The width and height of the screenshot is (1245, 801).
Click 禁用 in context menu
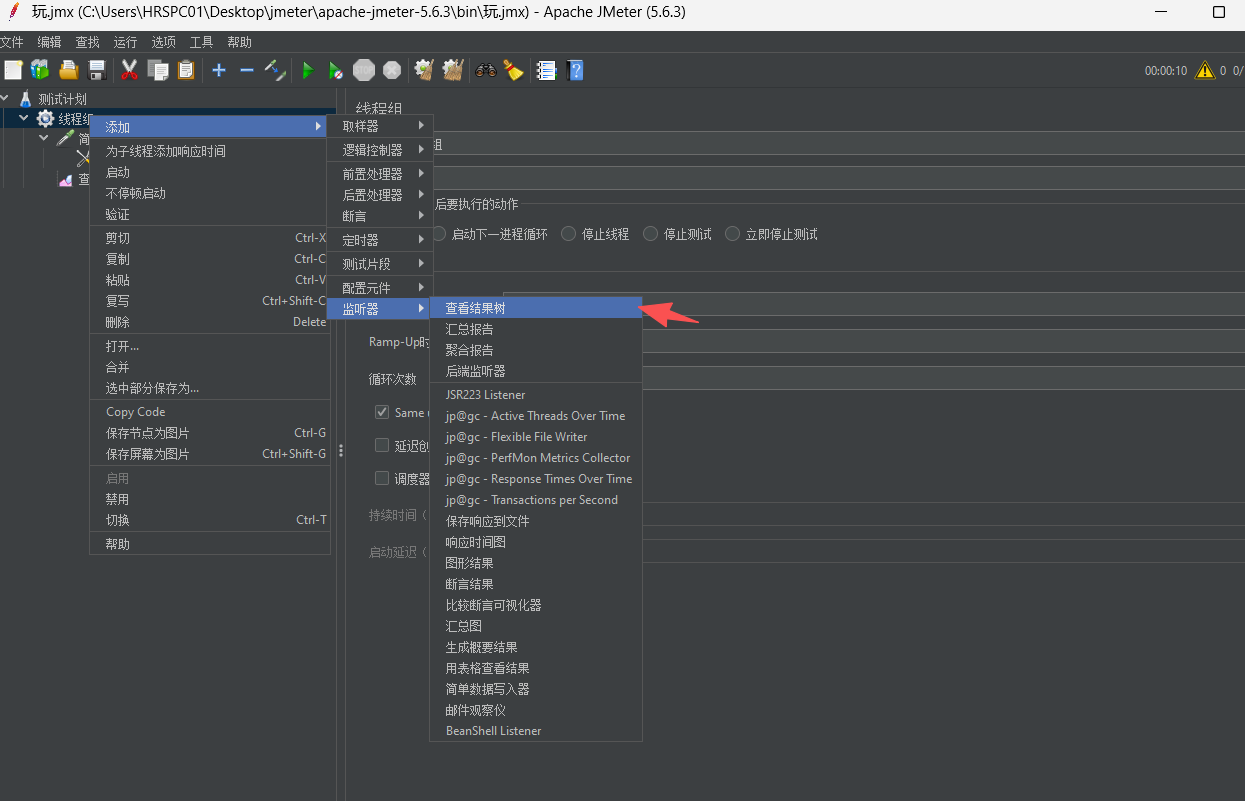[210, 499]
